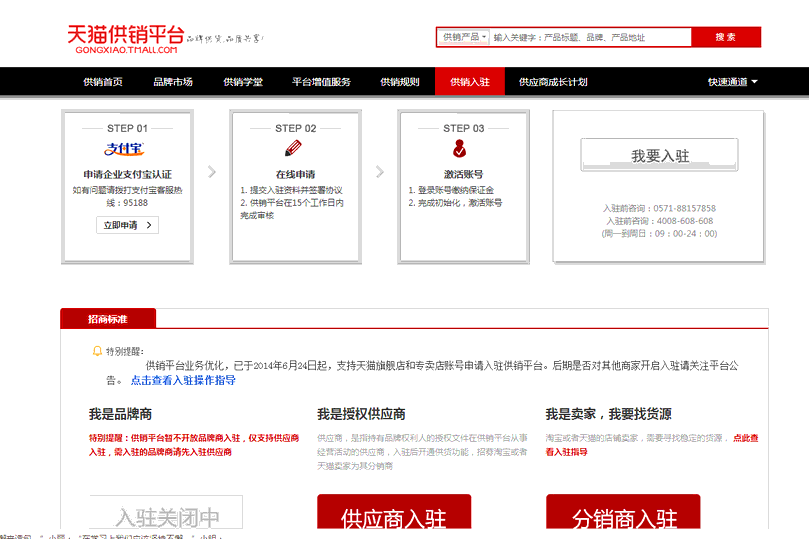Click the red 特别提醒 brand notice text
This screenshot has height=539, width=809.
pyautogui.click(x=194, y=445)
